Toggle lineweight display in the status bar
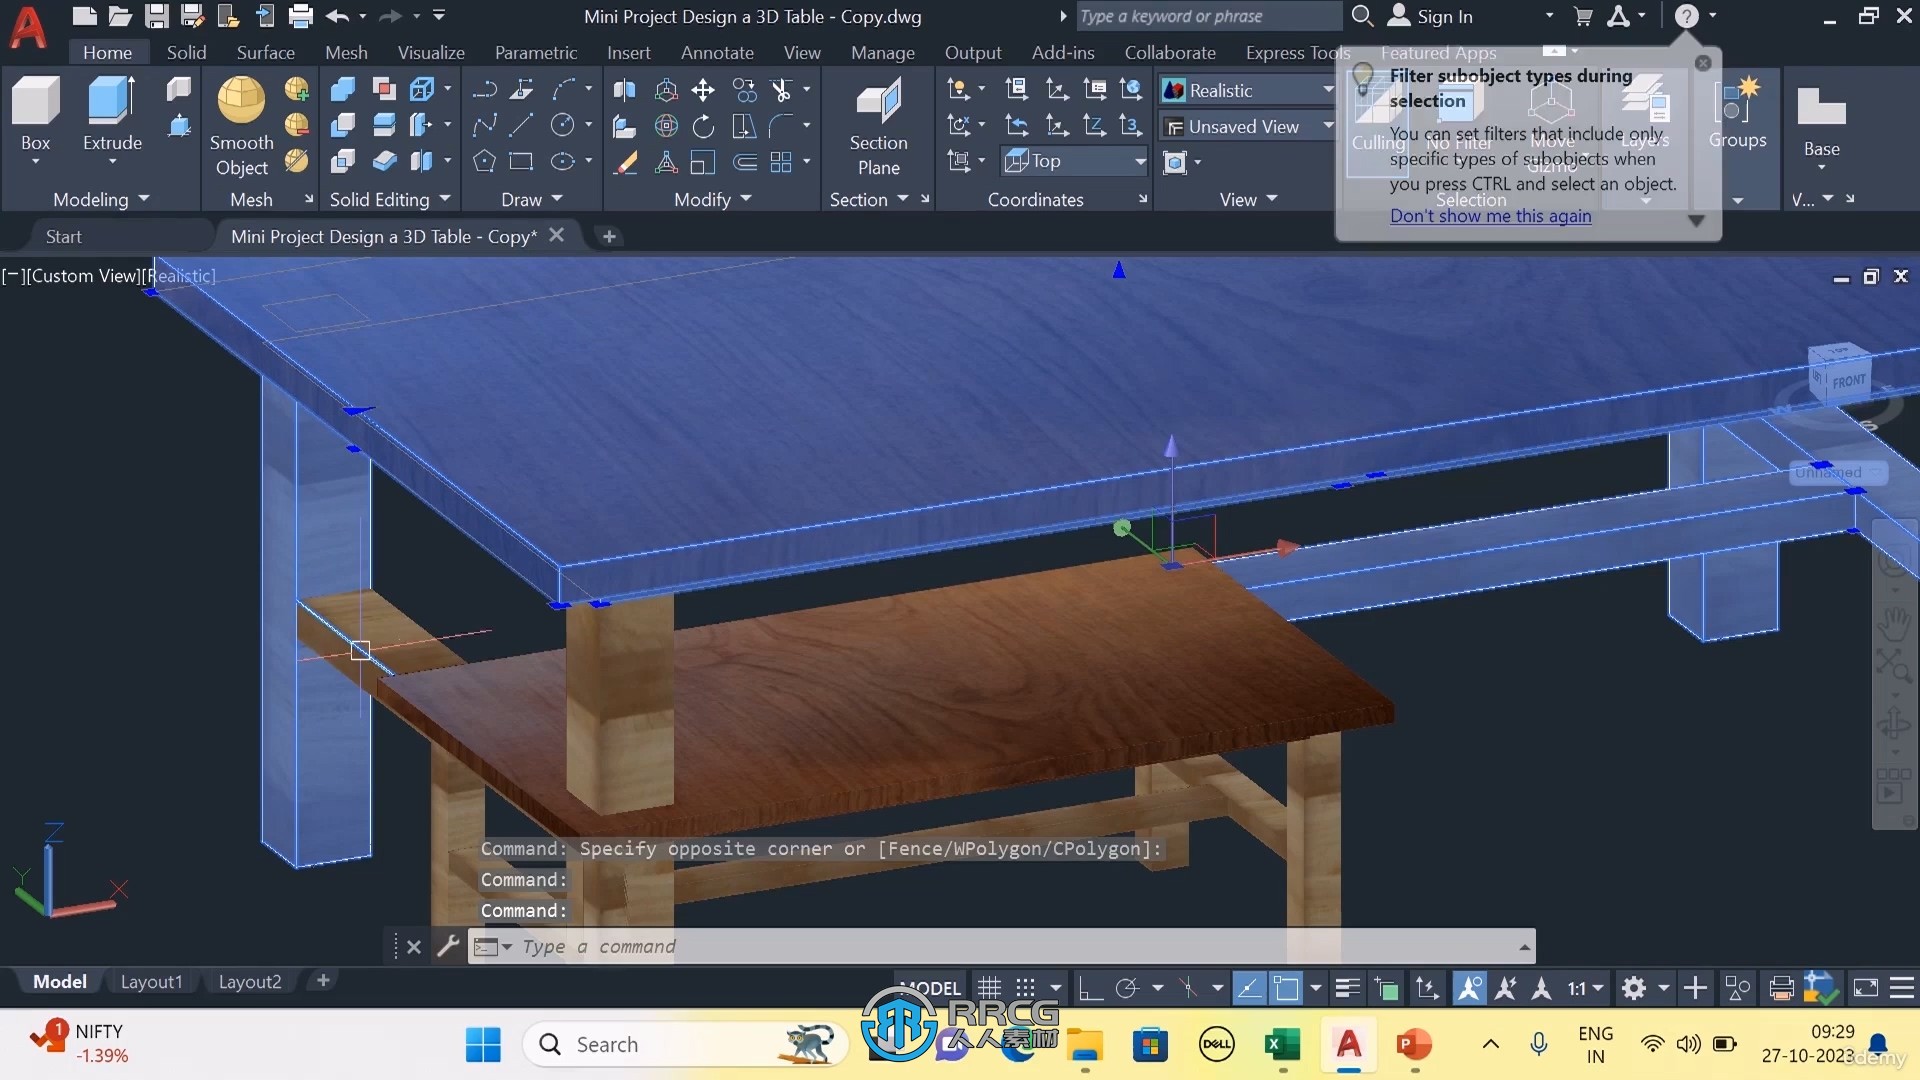This screenshot has height=1080, width=1920. (x=1347, y=988)
